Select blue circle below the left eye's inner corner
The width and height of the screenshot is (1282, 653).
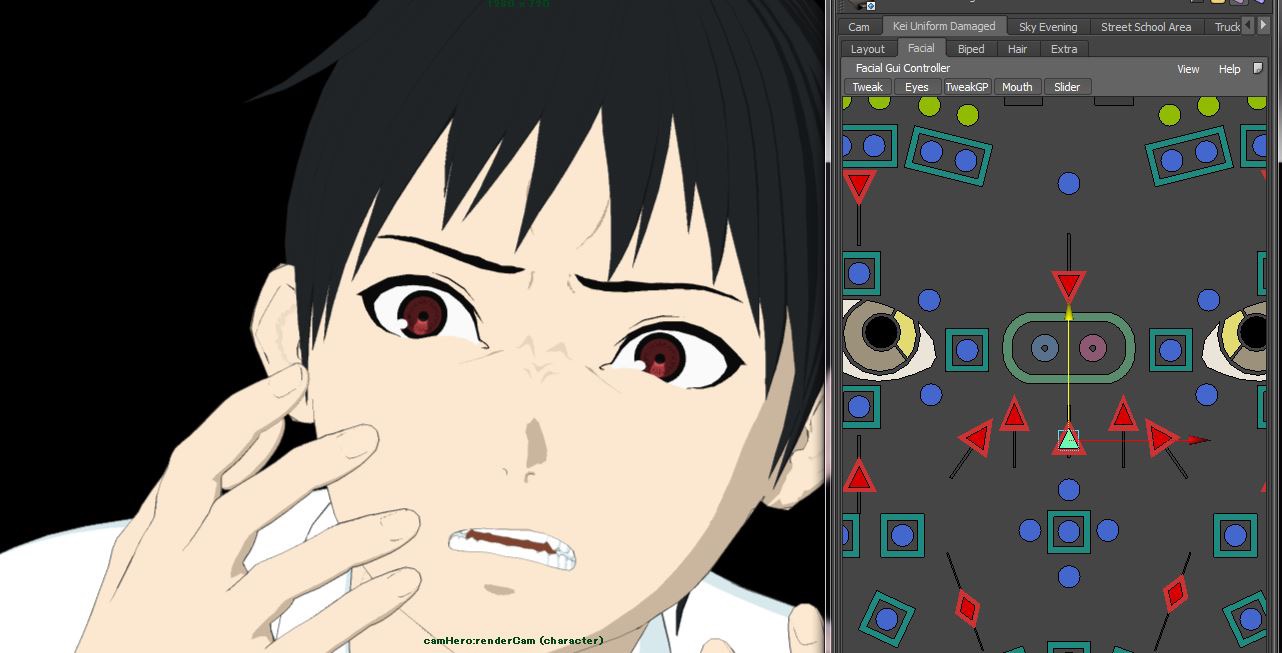tap(931, 395)
